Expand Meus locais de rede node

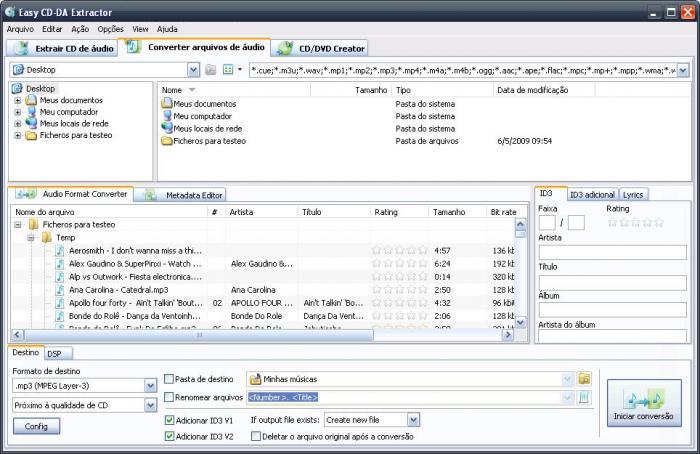tap(17, 124)
